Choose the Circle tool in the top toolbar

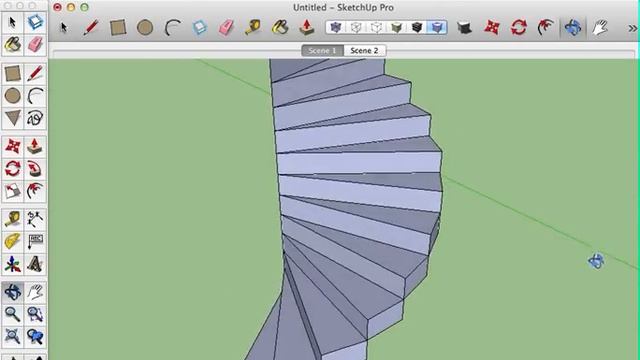pyautogui.click(x=145, y=27)
